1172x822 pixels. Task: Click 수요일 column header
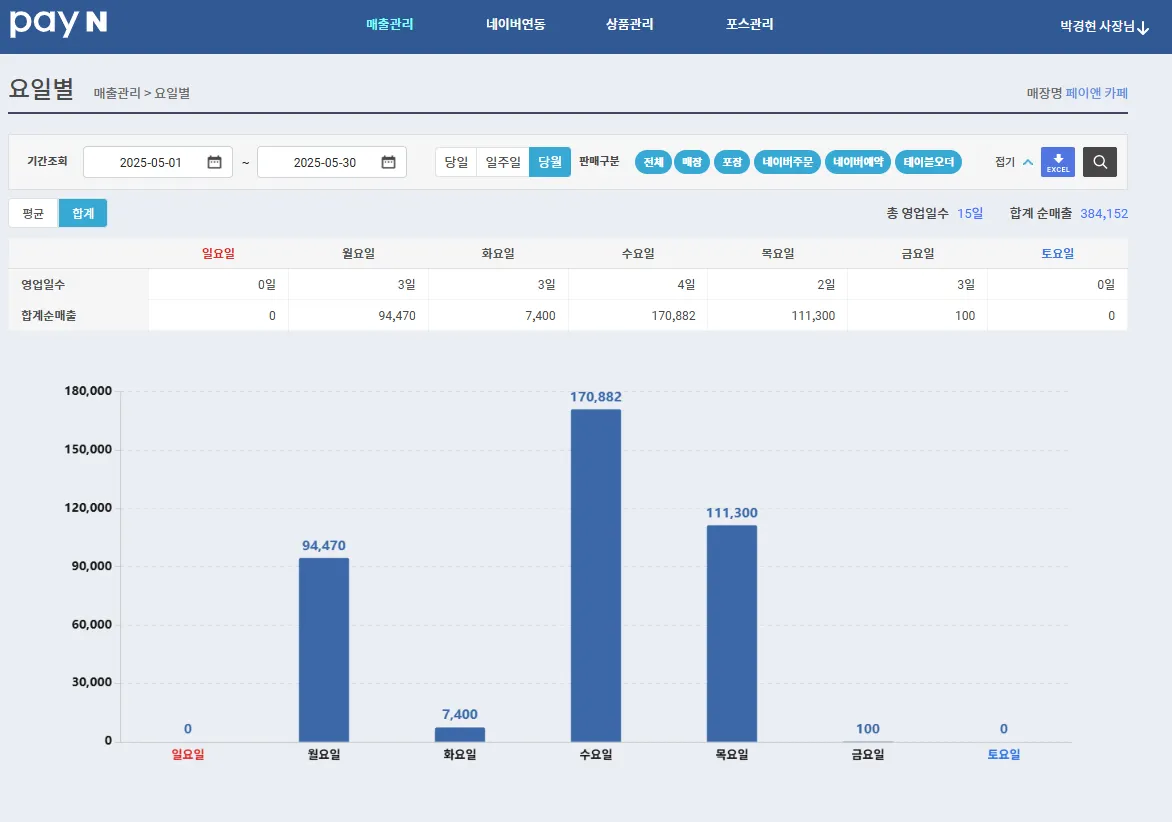pyautogui.click(x=638, y=253)
